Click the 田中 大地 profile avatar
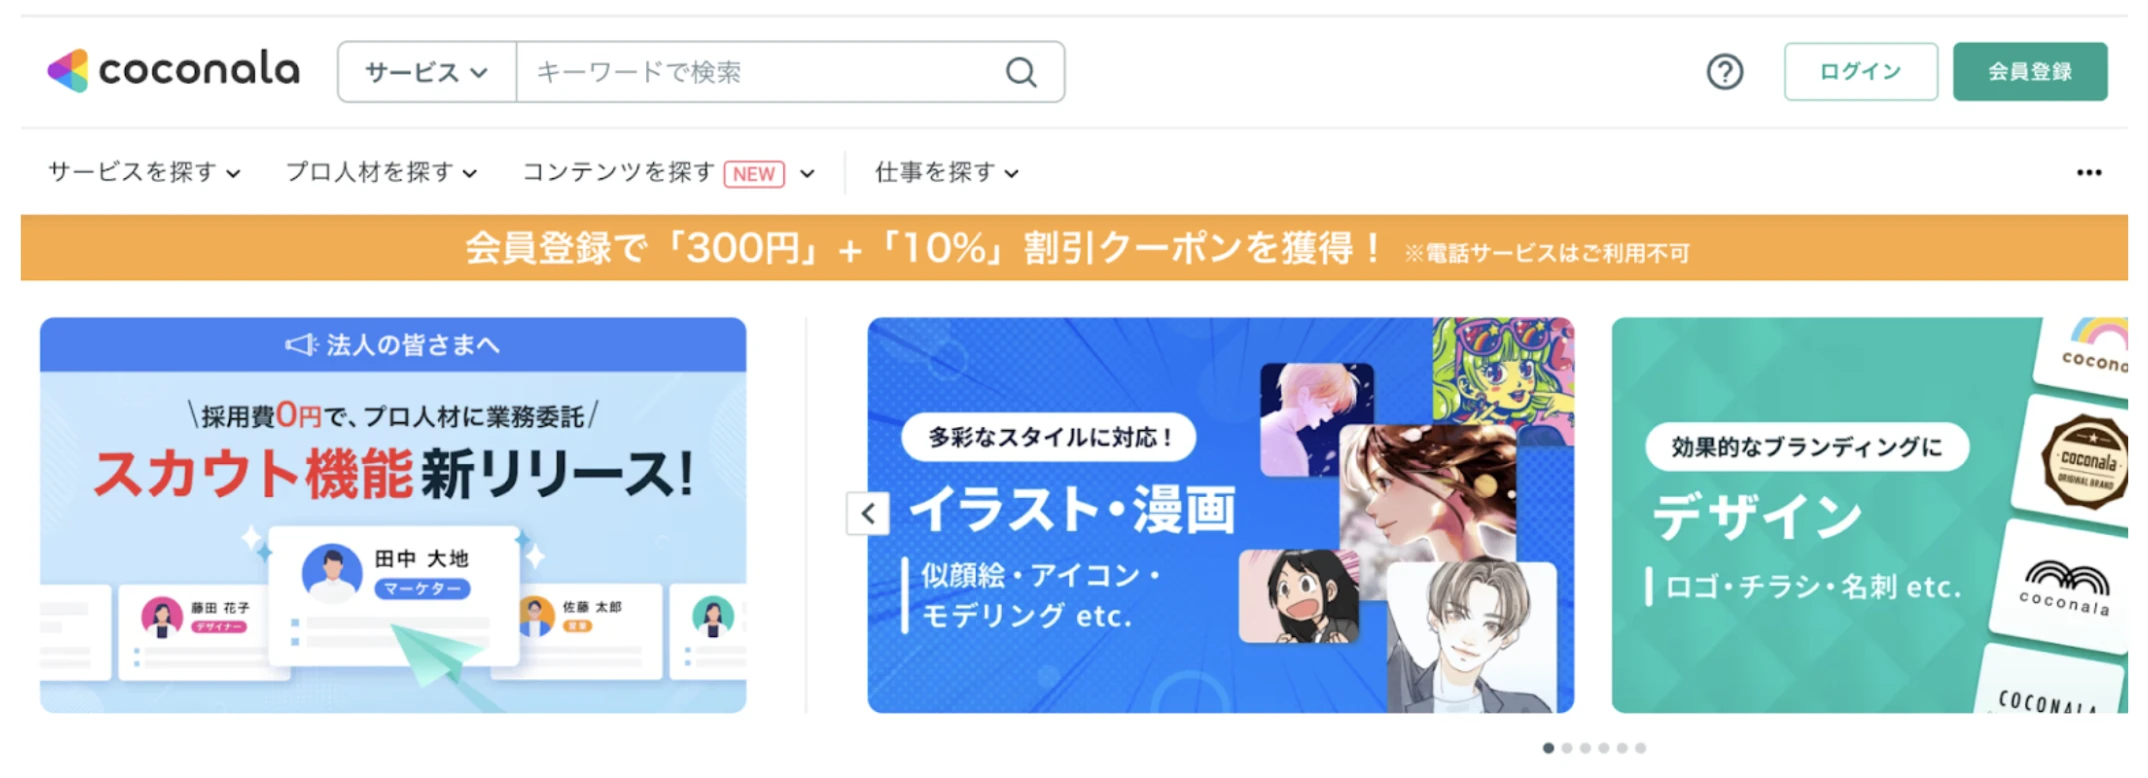The height and width of the screenshot is (778, 2148). [x=332, y=573]
